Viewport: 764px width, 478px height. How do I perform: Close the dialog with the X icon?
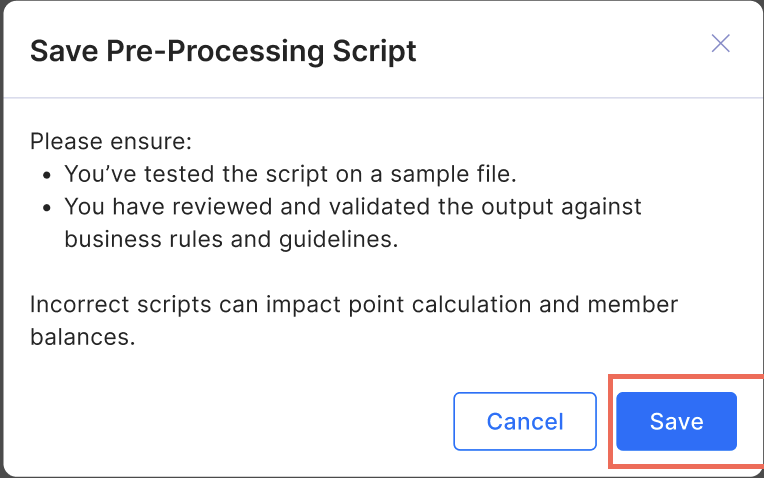(x=720, y=43)
